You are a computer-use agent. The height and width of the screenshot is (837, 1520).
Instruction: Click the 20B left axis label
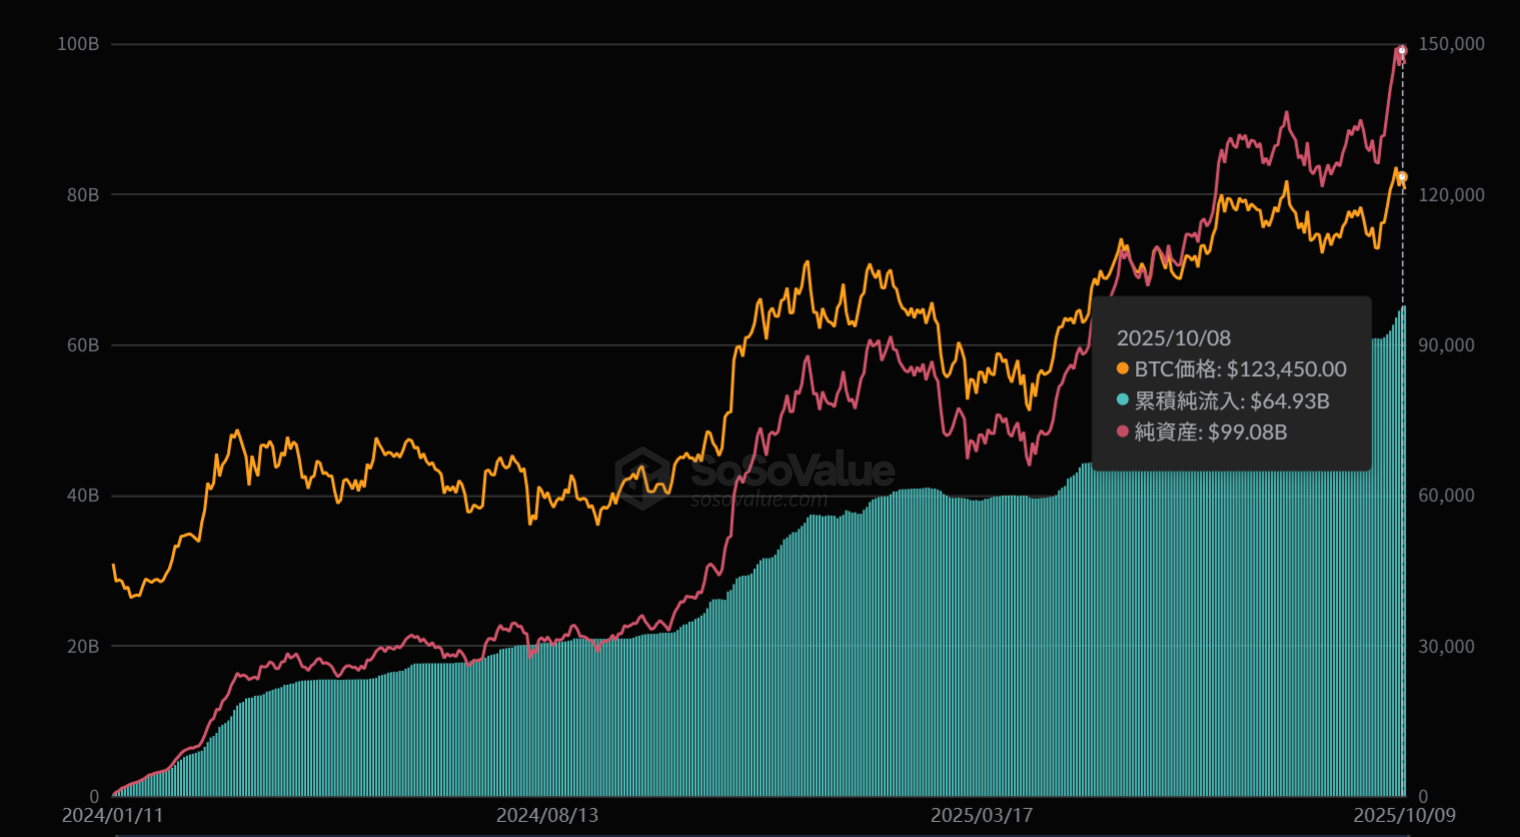[82, 646]
